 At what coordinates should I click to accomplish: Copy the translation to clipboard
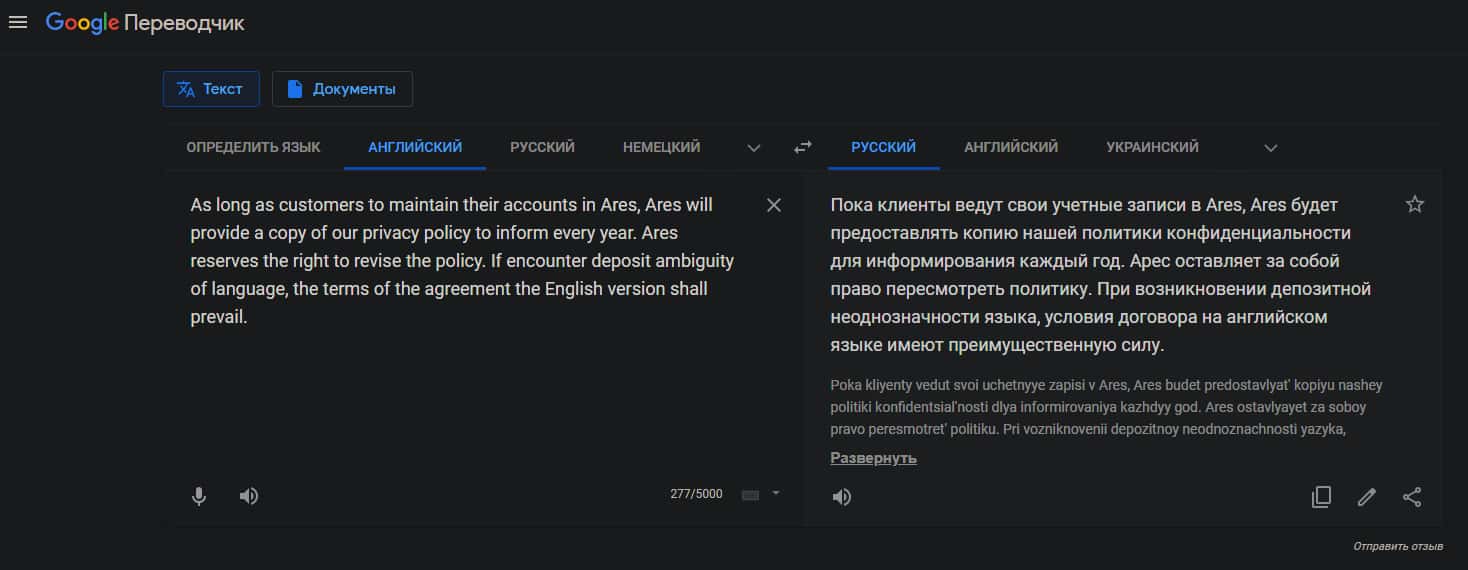[1321, 497]
